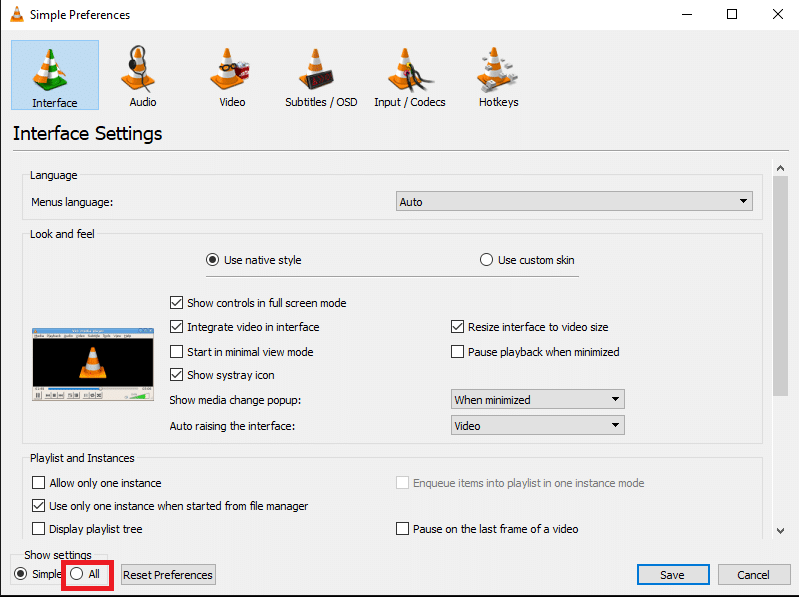Open Auto raising the interface dropdown
The image size is (799, 597).
click(x=538, y=425)
